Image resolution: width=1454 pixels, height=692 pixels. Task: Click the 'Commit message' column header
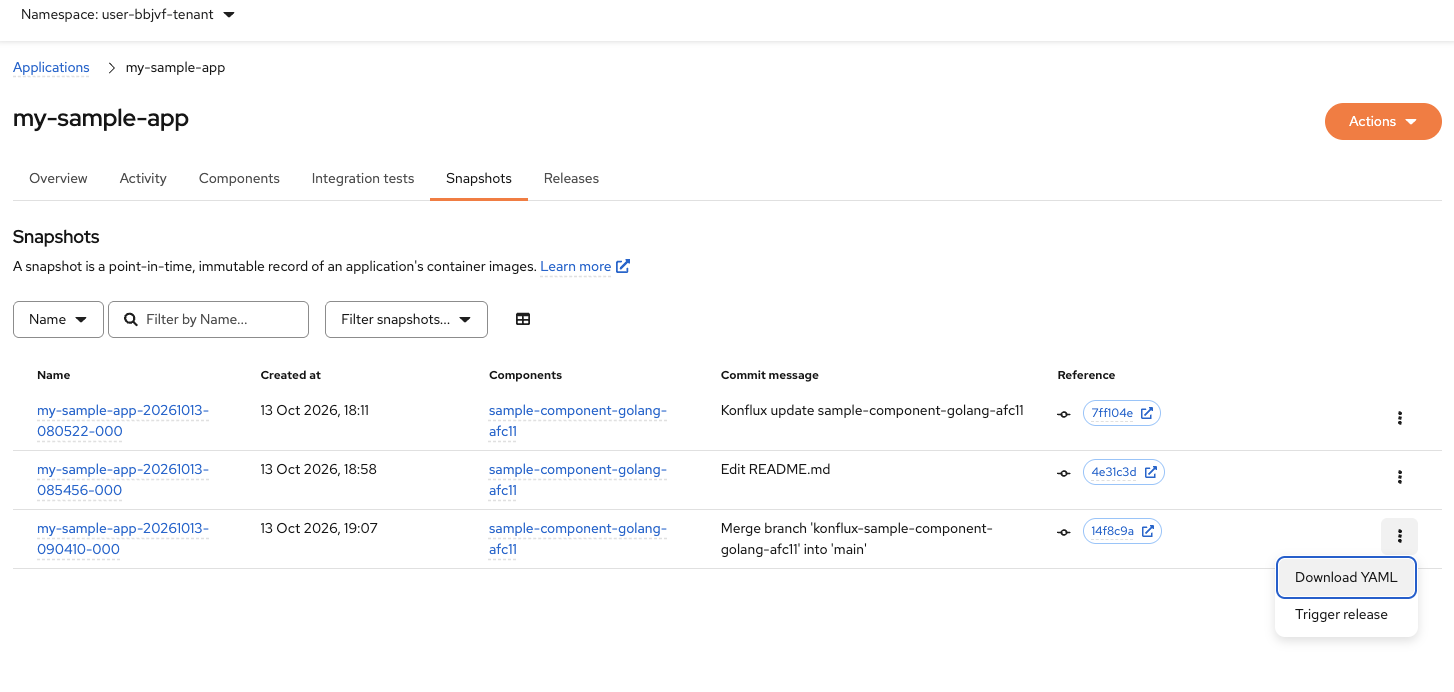pos(770,375)
